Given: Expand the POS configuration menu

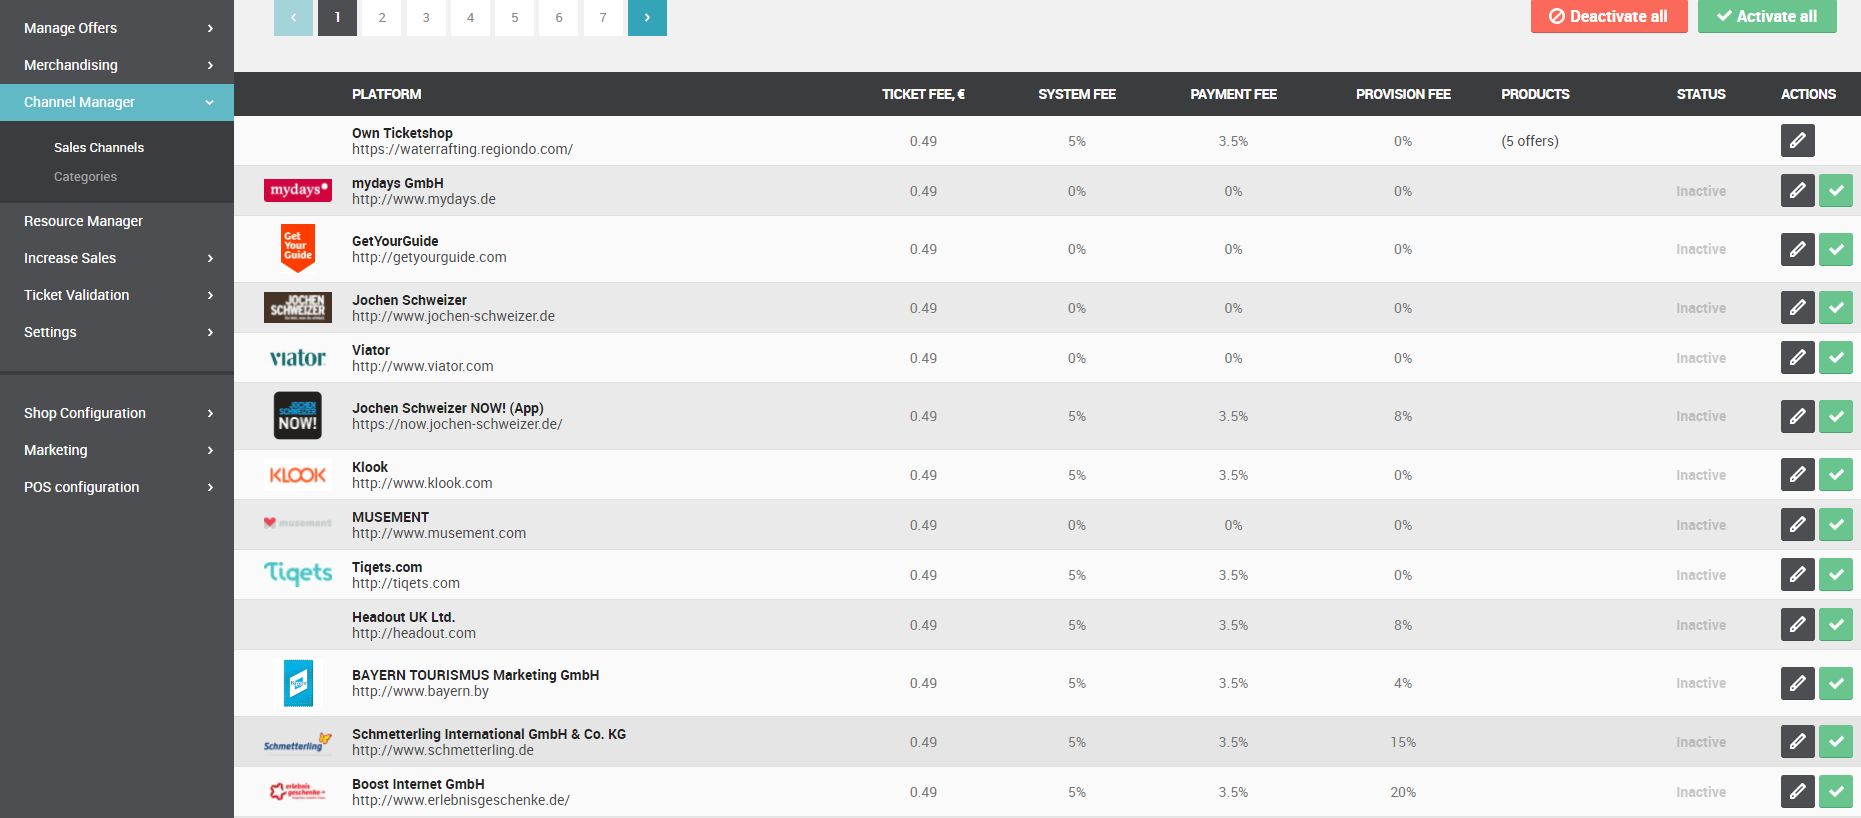Looking at the screenshot, I should [x=117, y=487].
